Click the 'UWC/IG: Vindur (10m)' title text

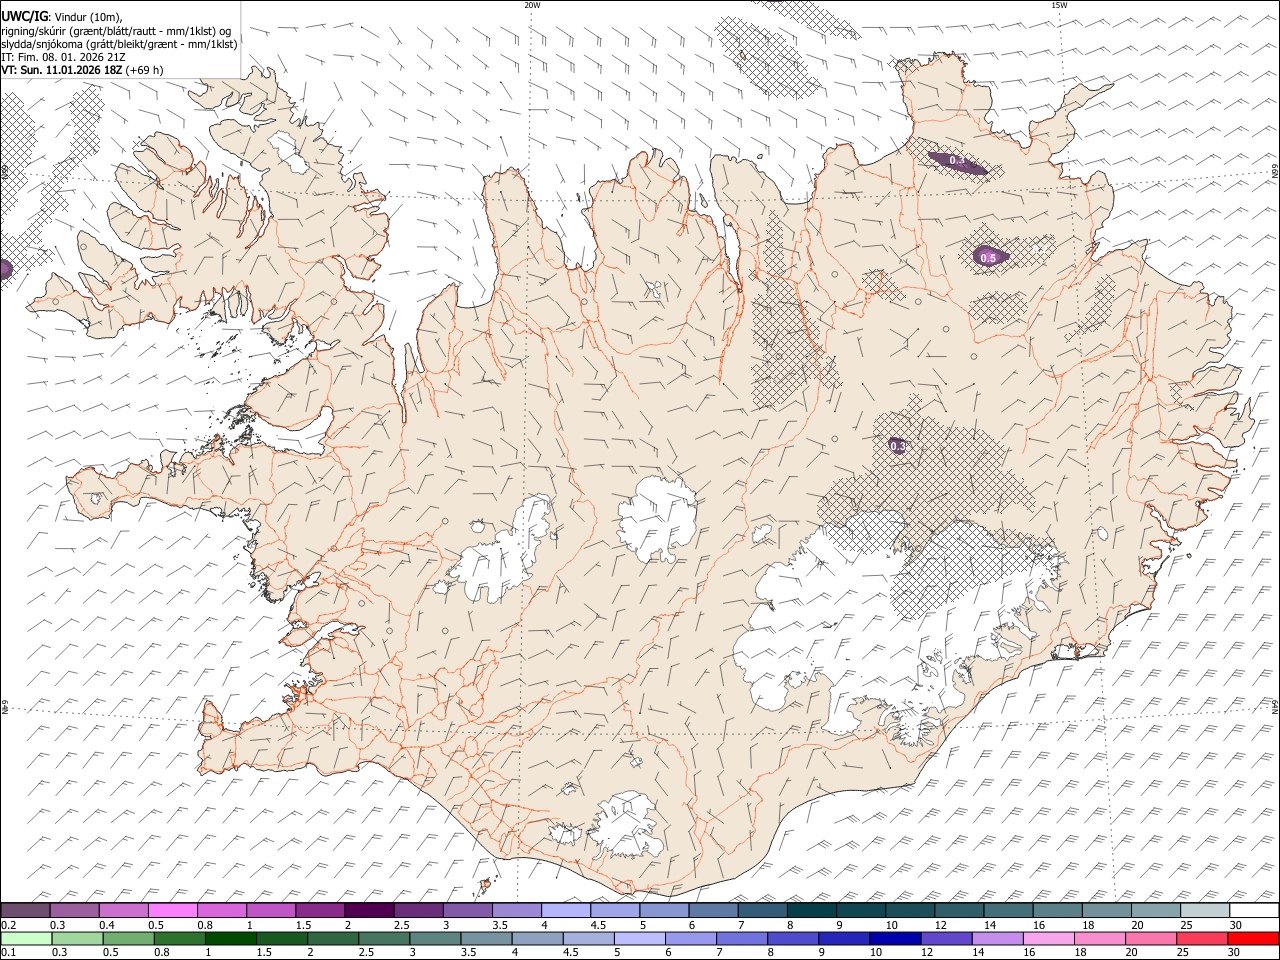(62, 16)
